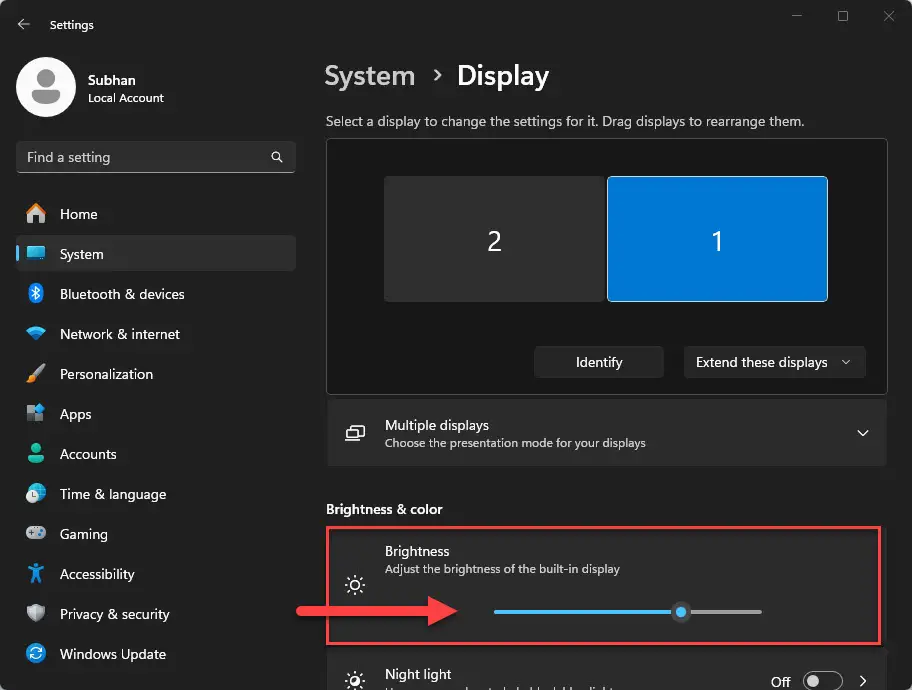Image resolution: width=912 pixels, height=690 pixels.
Task: Expand the Multiple displays section
Action: (x=862, y=433)
